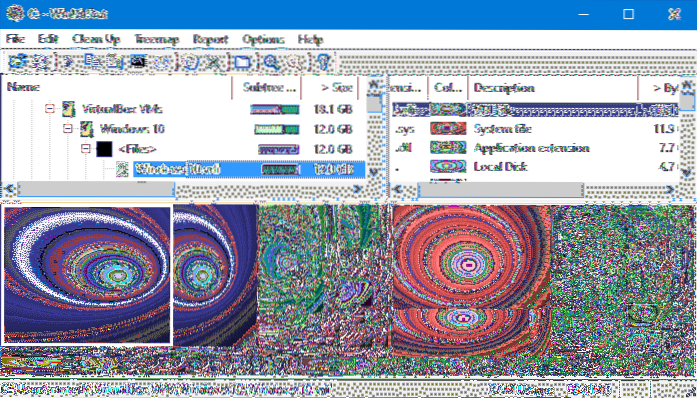This screenshot has height=398, width=697.
Task: Click the Explorer Here toolbar icon
Action: coord(116,62)
